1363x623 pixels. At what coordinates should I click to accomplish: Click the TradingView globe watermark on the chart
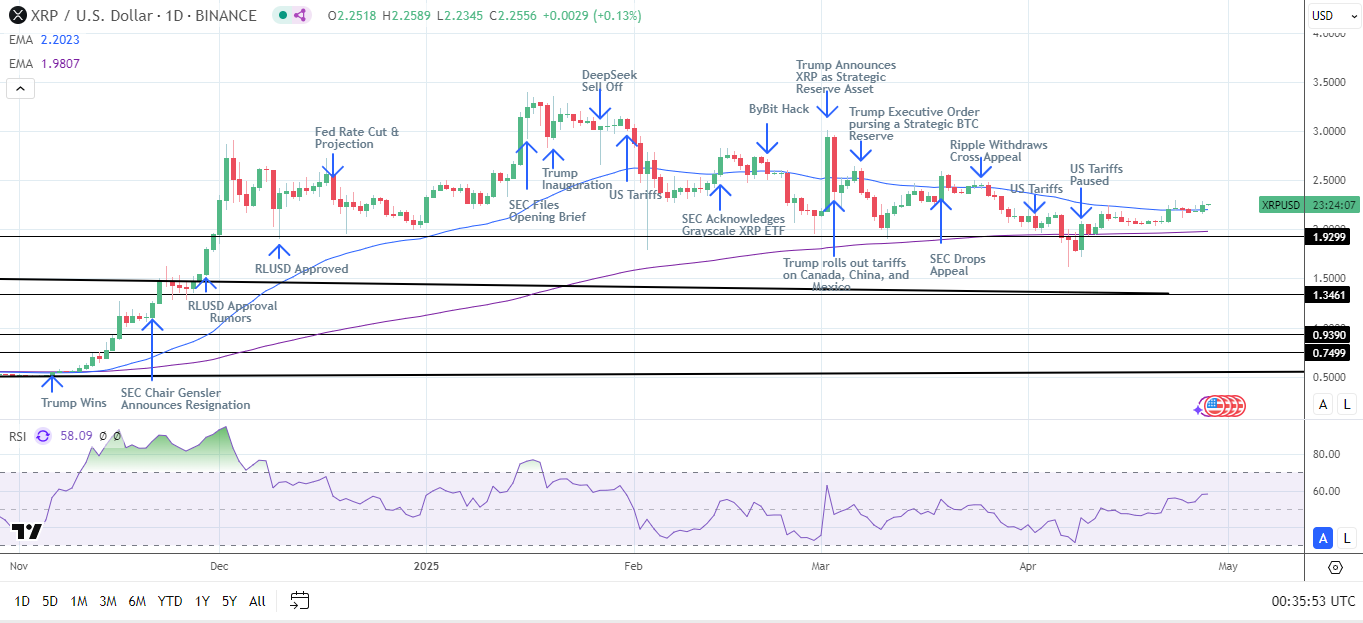tap(1221, 405)
